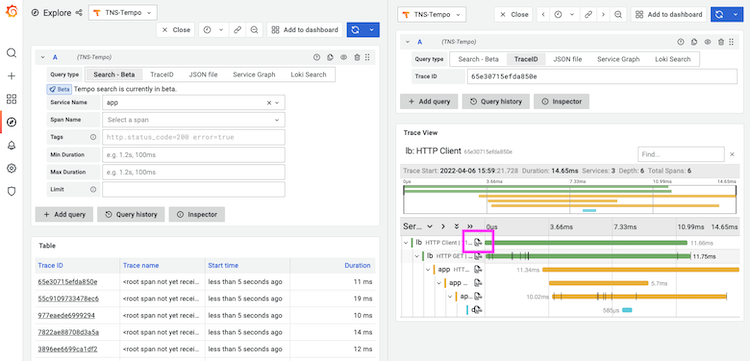Image resolution: width=750 pixels, height=361 pixels.
Task: Switch left query type to TraceID
Action: 162,75
